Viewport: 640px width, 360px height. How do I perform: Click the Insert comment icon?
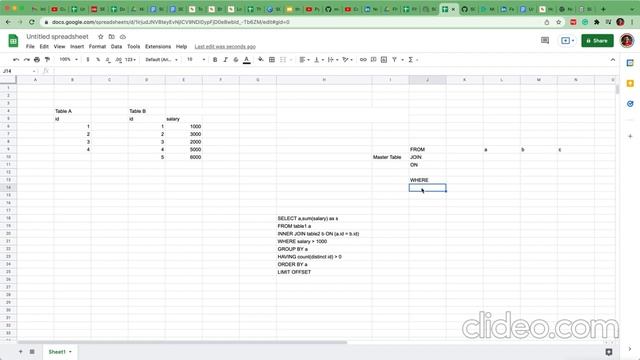click(373, 60)
